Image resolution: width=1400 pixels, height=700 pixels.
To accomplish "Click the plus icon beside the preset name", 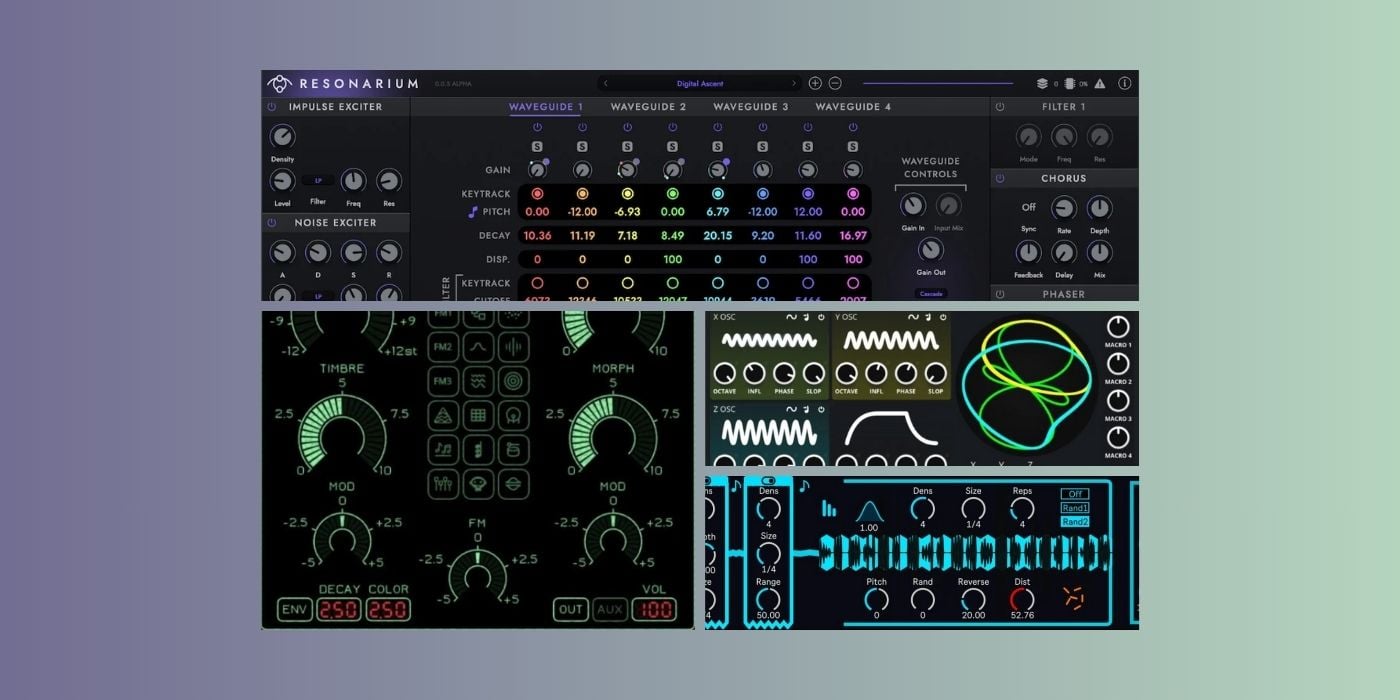I will point(815,84).
